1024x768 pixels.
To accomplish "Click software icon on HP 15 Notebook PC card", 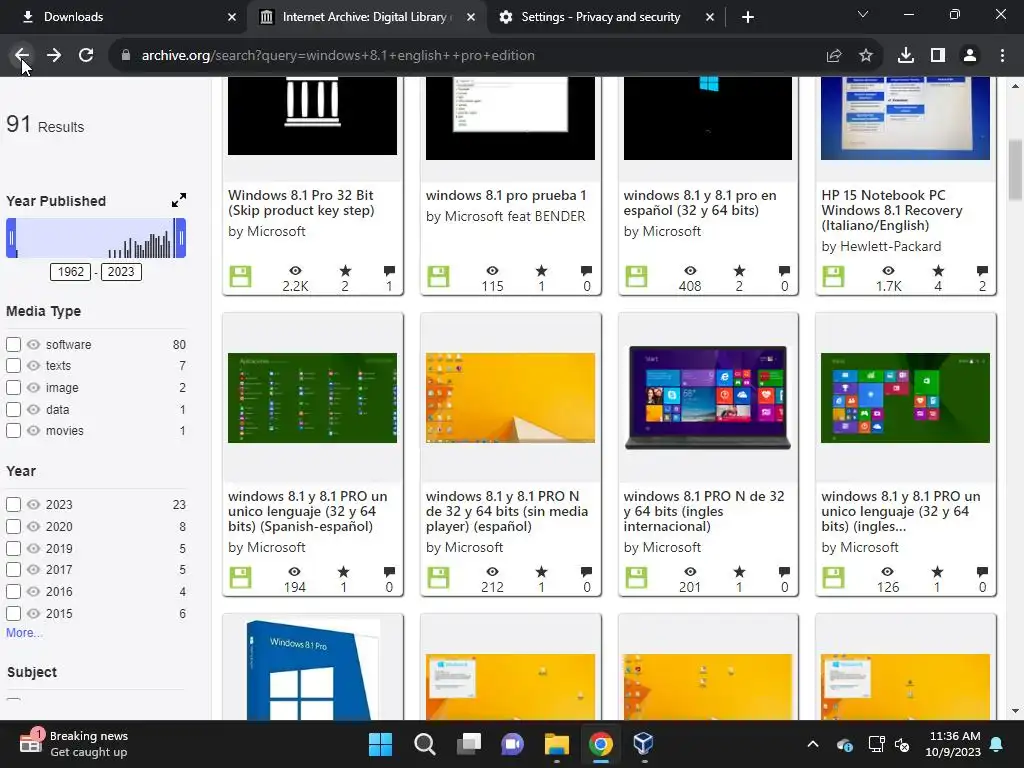I will pos(833,277).
